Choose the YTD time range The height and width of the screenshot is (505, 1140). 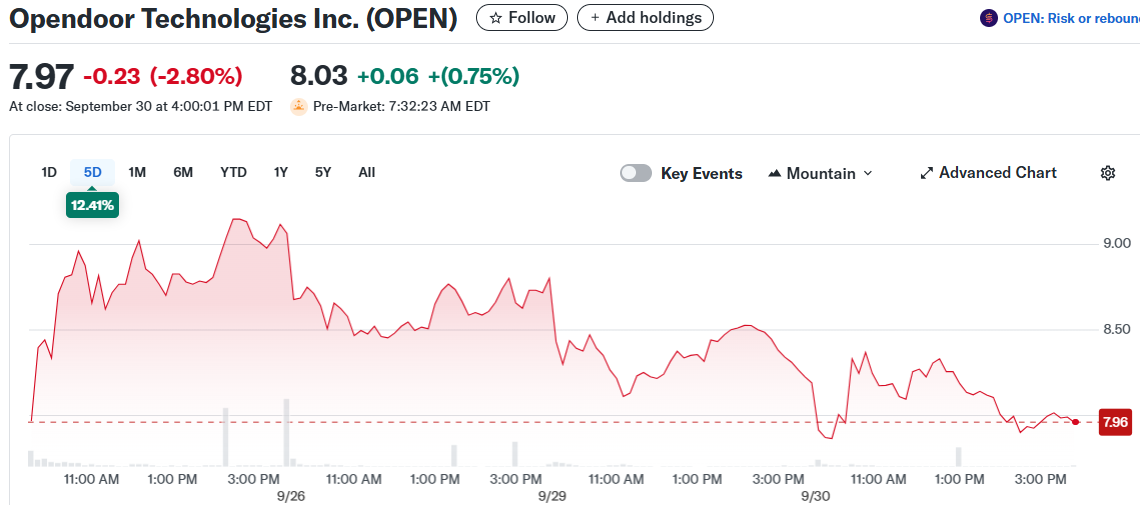click(x=233, y=172)
